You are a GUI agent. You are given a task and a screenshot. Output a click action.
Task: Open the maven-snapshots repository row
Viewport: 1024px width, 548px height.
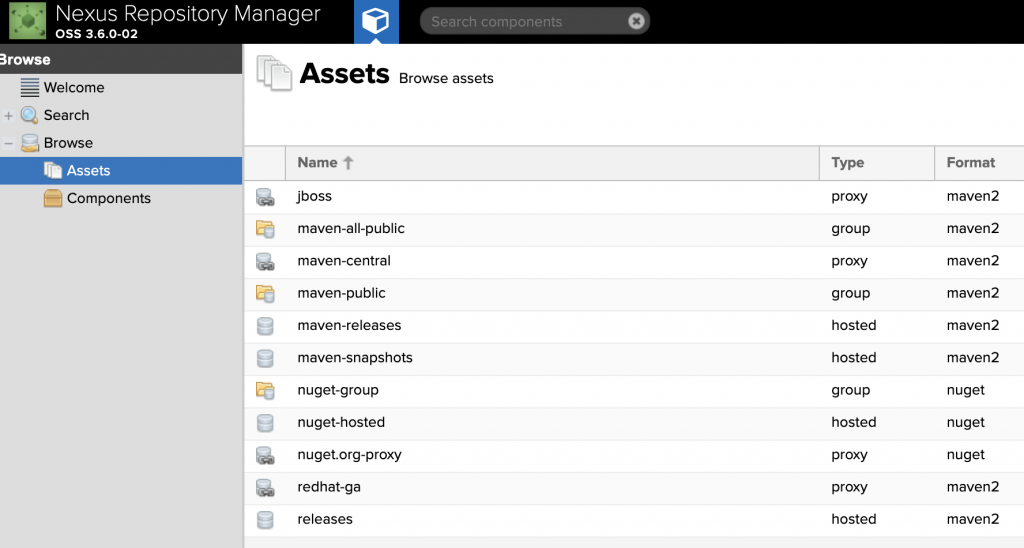(x=355, y=358)
